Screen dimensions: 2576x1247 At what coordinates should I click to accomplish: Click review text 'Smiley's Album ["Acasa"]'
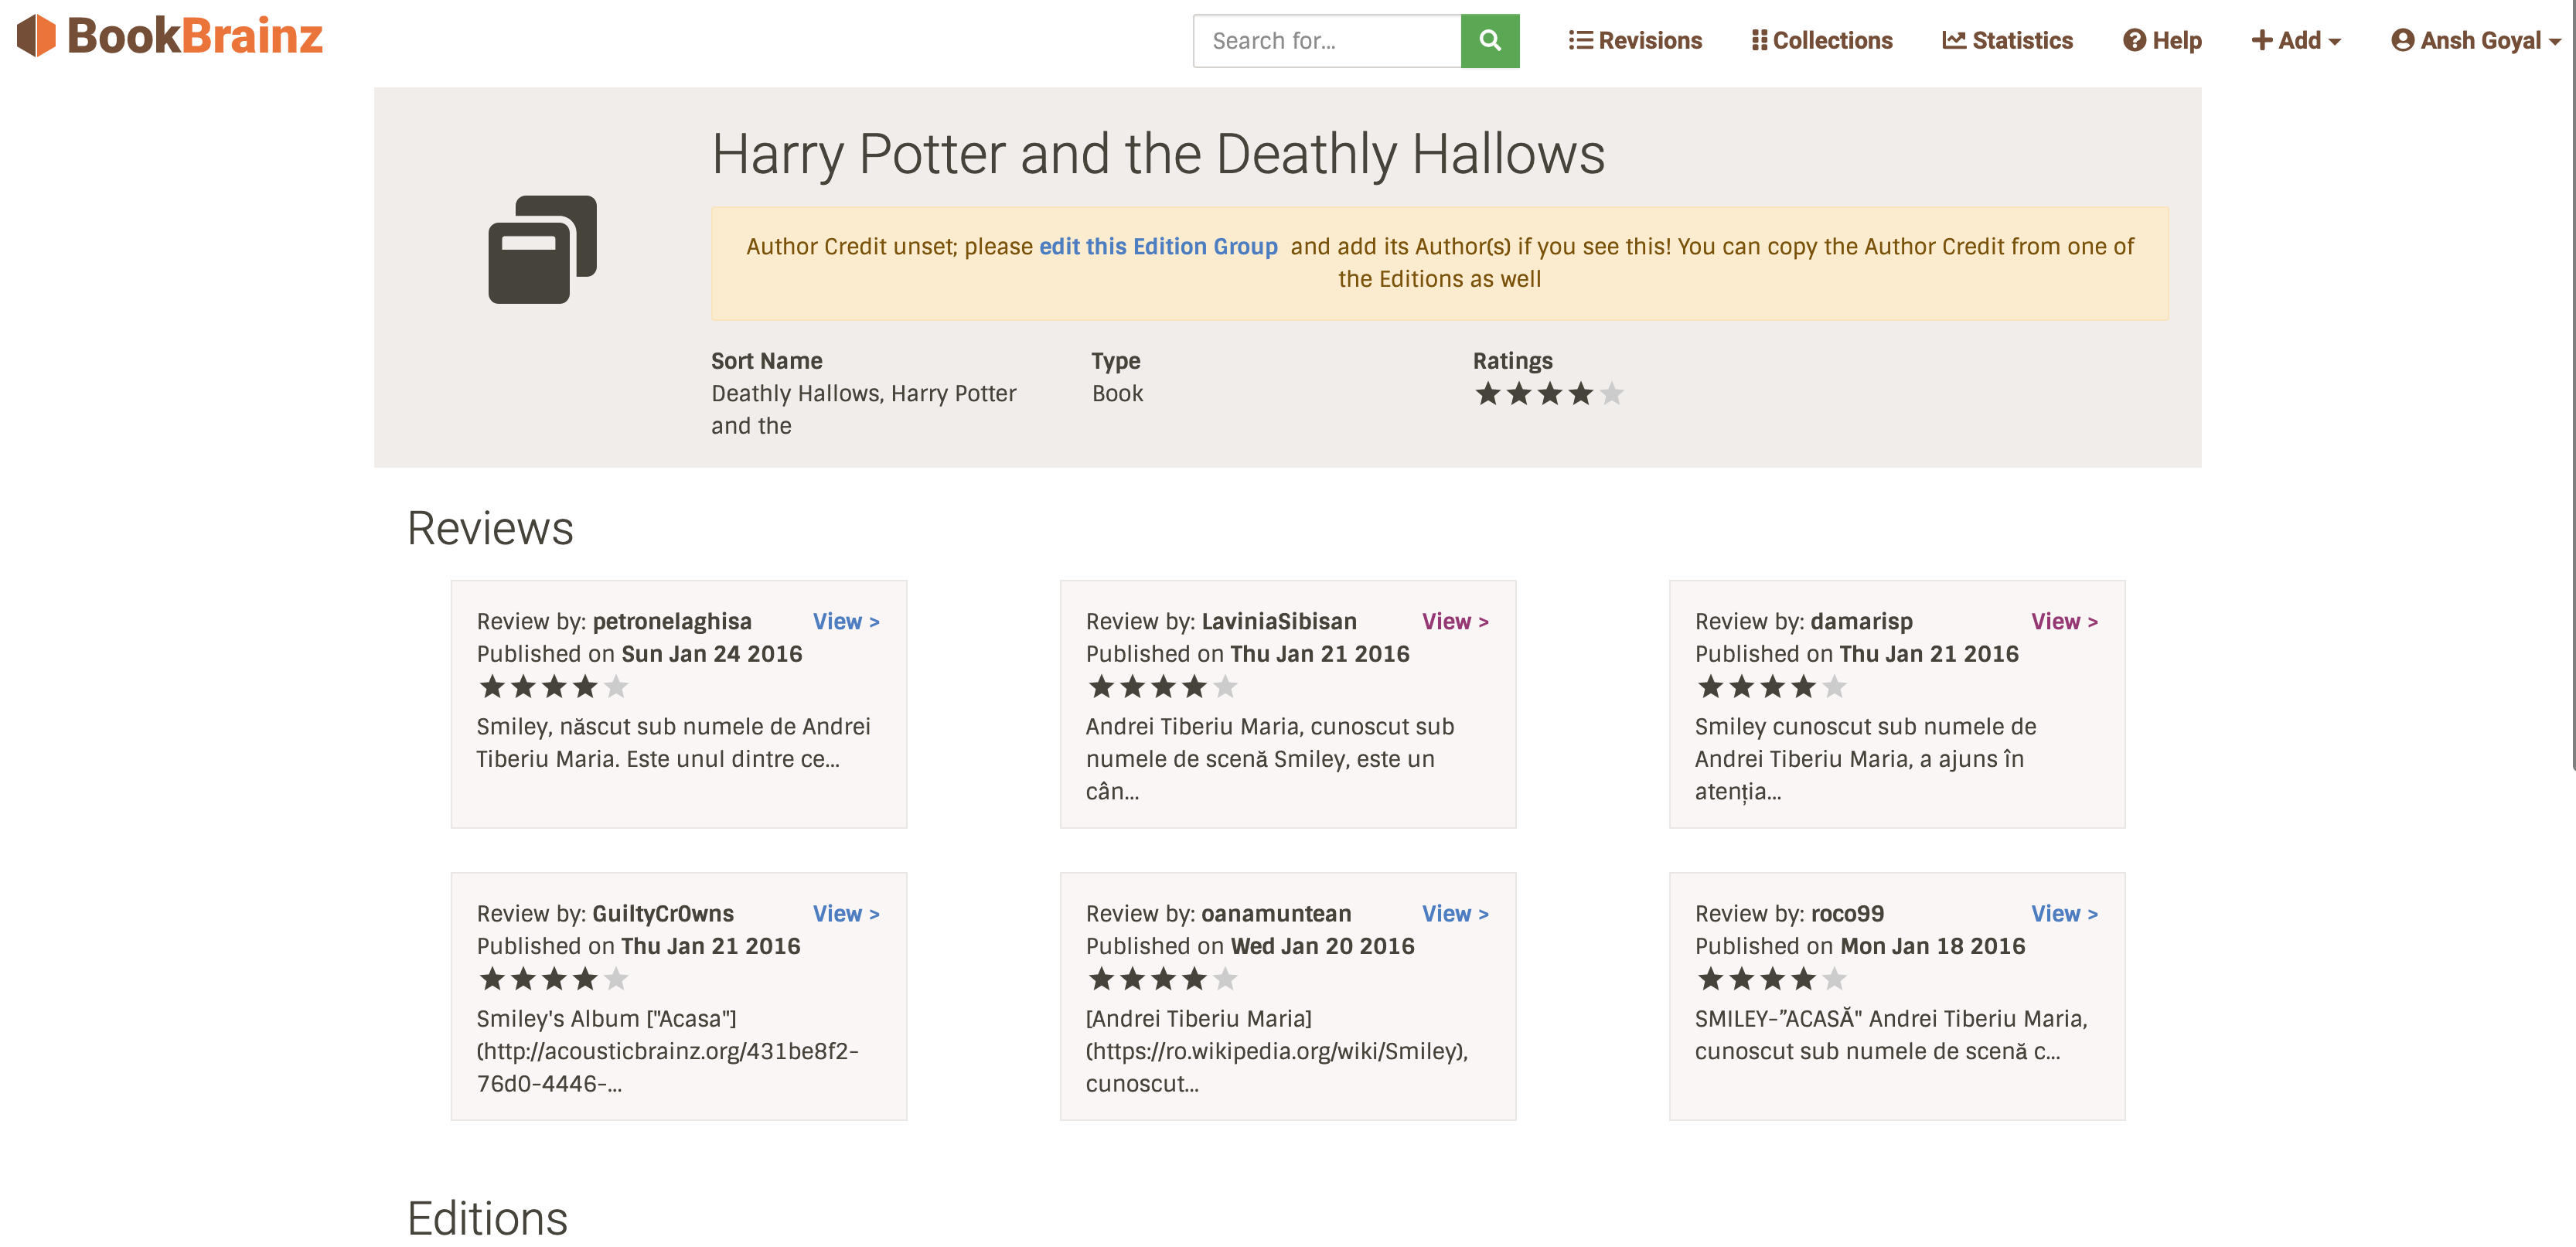(x=606, y=1019)
